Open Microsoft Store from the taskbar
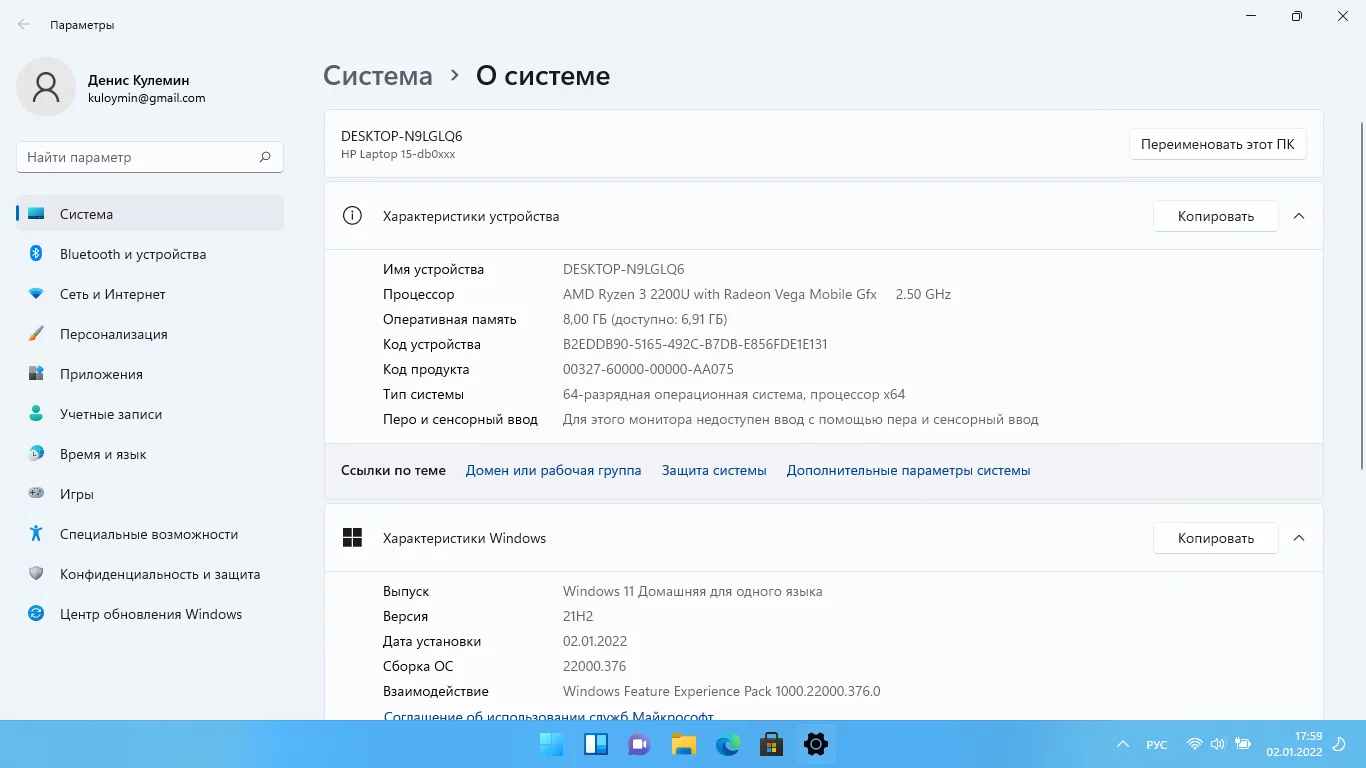The height and width of the screenshot is (768, 1366). tap(772, 744)
